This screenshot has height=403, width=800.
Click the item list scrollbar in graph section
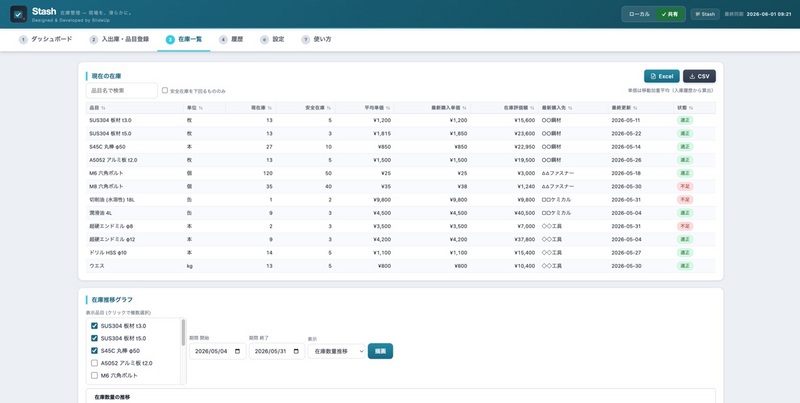click(183, 333)
